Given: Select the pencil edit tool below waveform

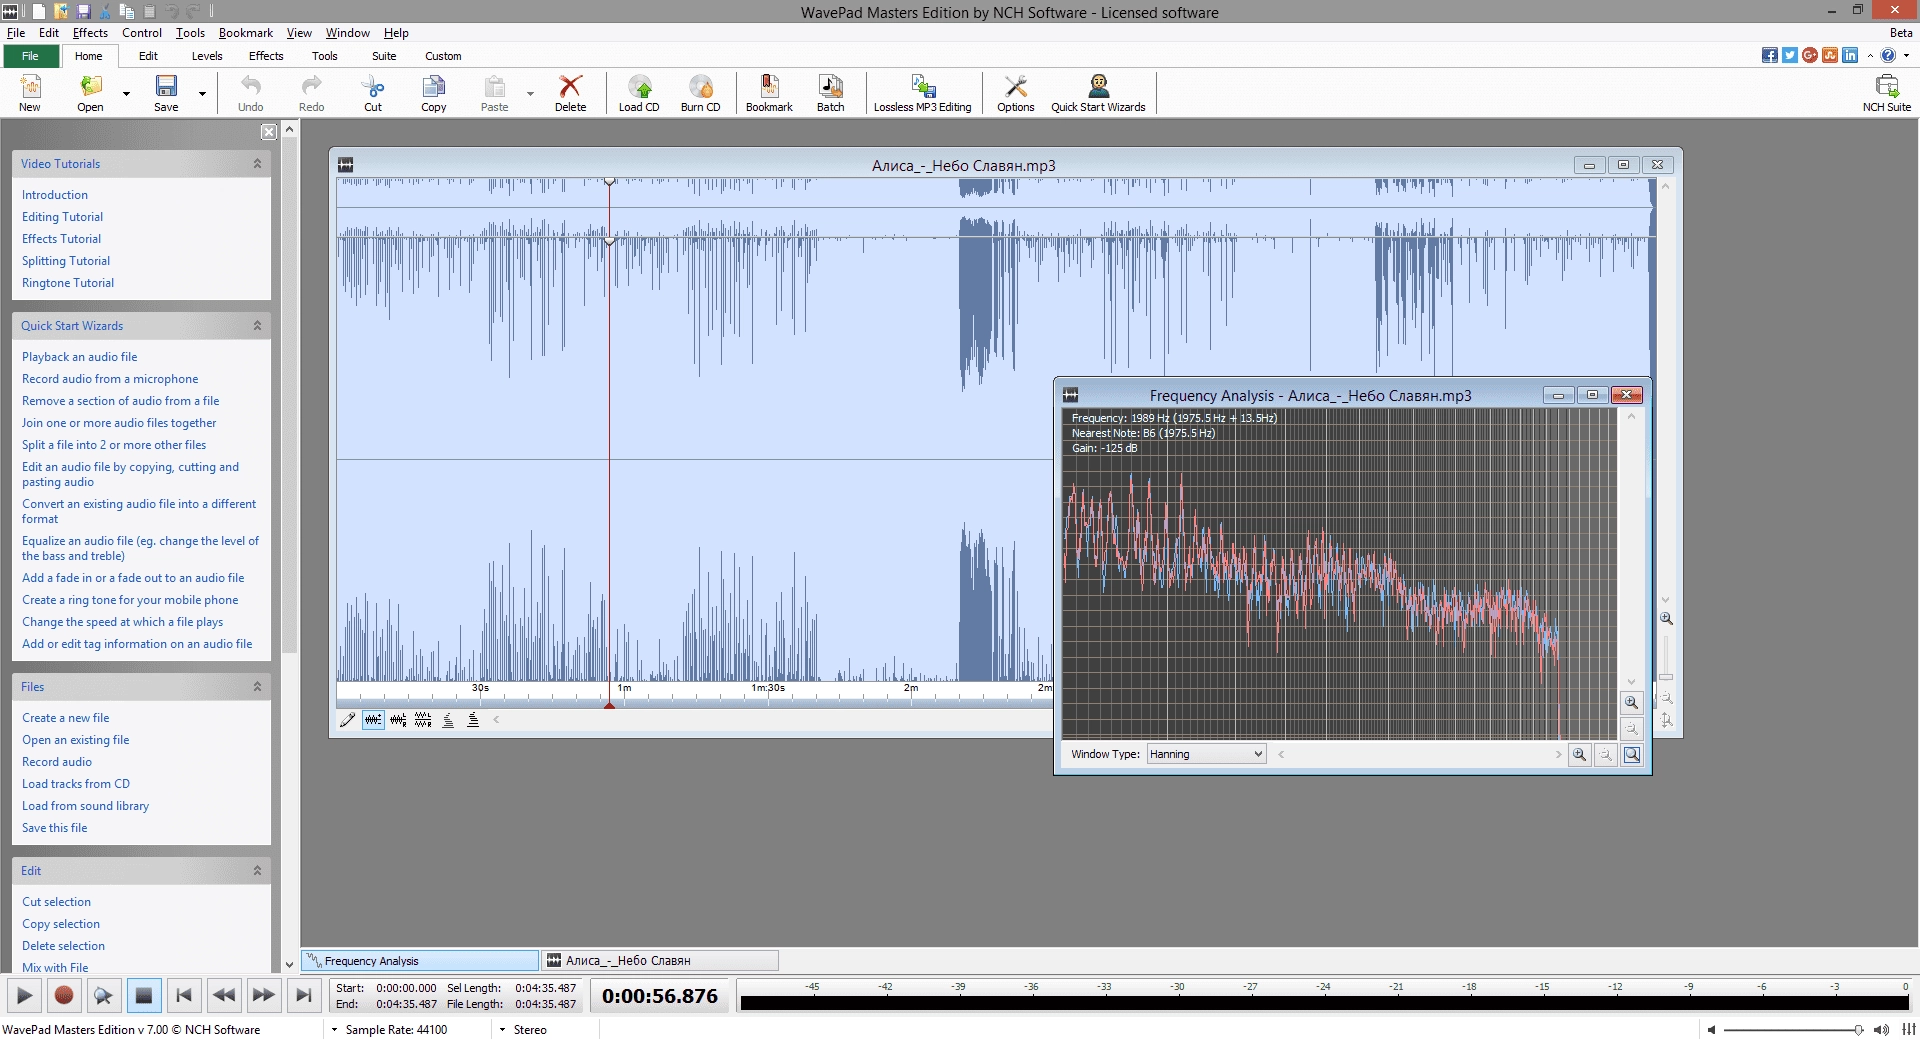Looking at the screenshot, I should (x=347, y=720).
